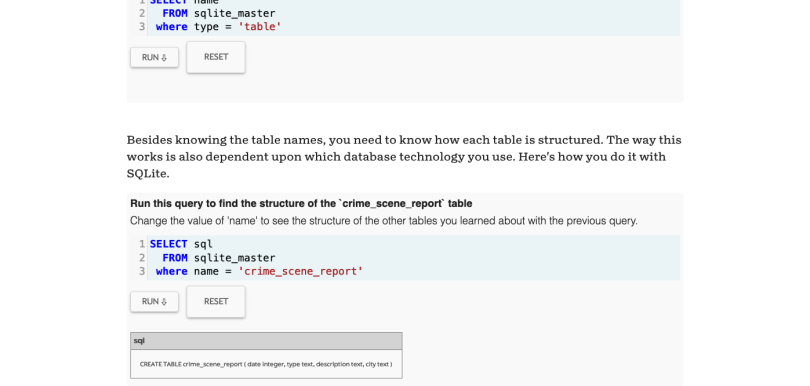The height and width of the screenshot is (386, 810).
Task: Reset the crime_scene_report structure query
Action: click(x=216, y=302)
